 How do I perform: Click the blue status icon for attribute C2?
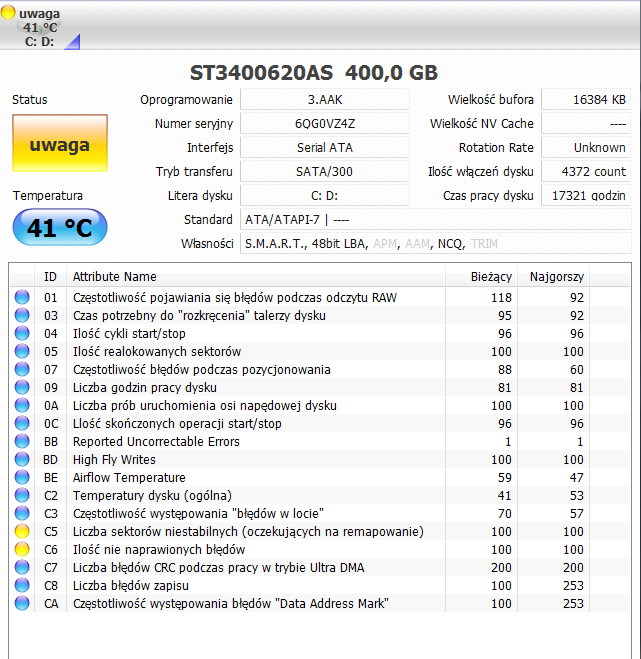click(22, 496)
